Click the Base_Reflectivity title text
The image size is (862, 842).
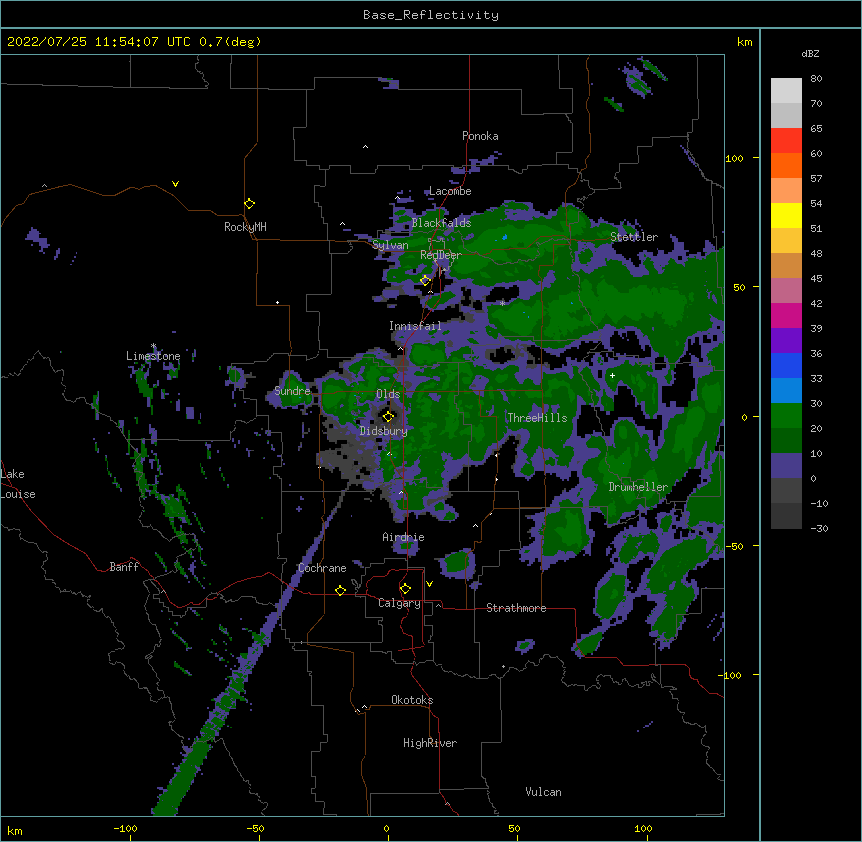coord(431,15)
